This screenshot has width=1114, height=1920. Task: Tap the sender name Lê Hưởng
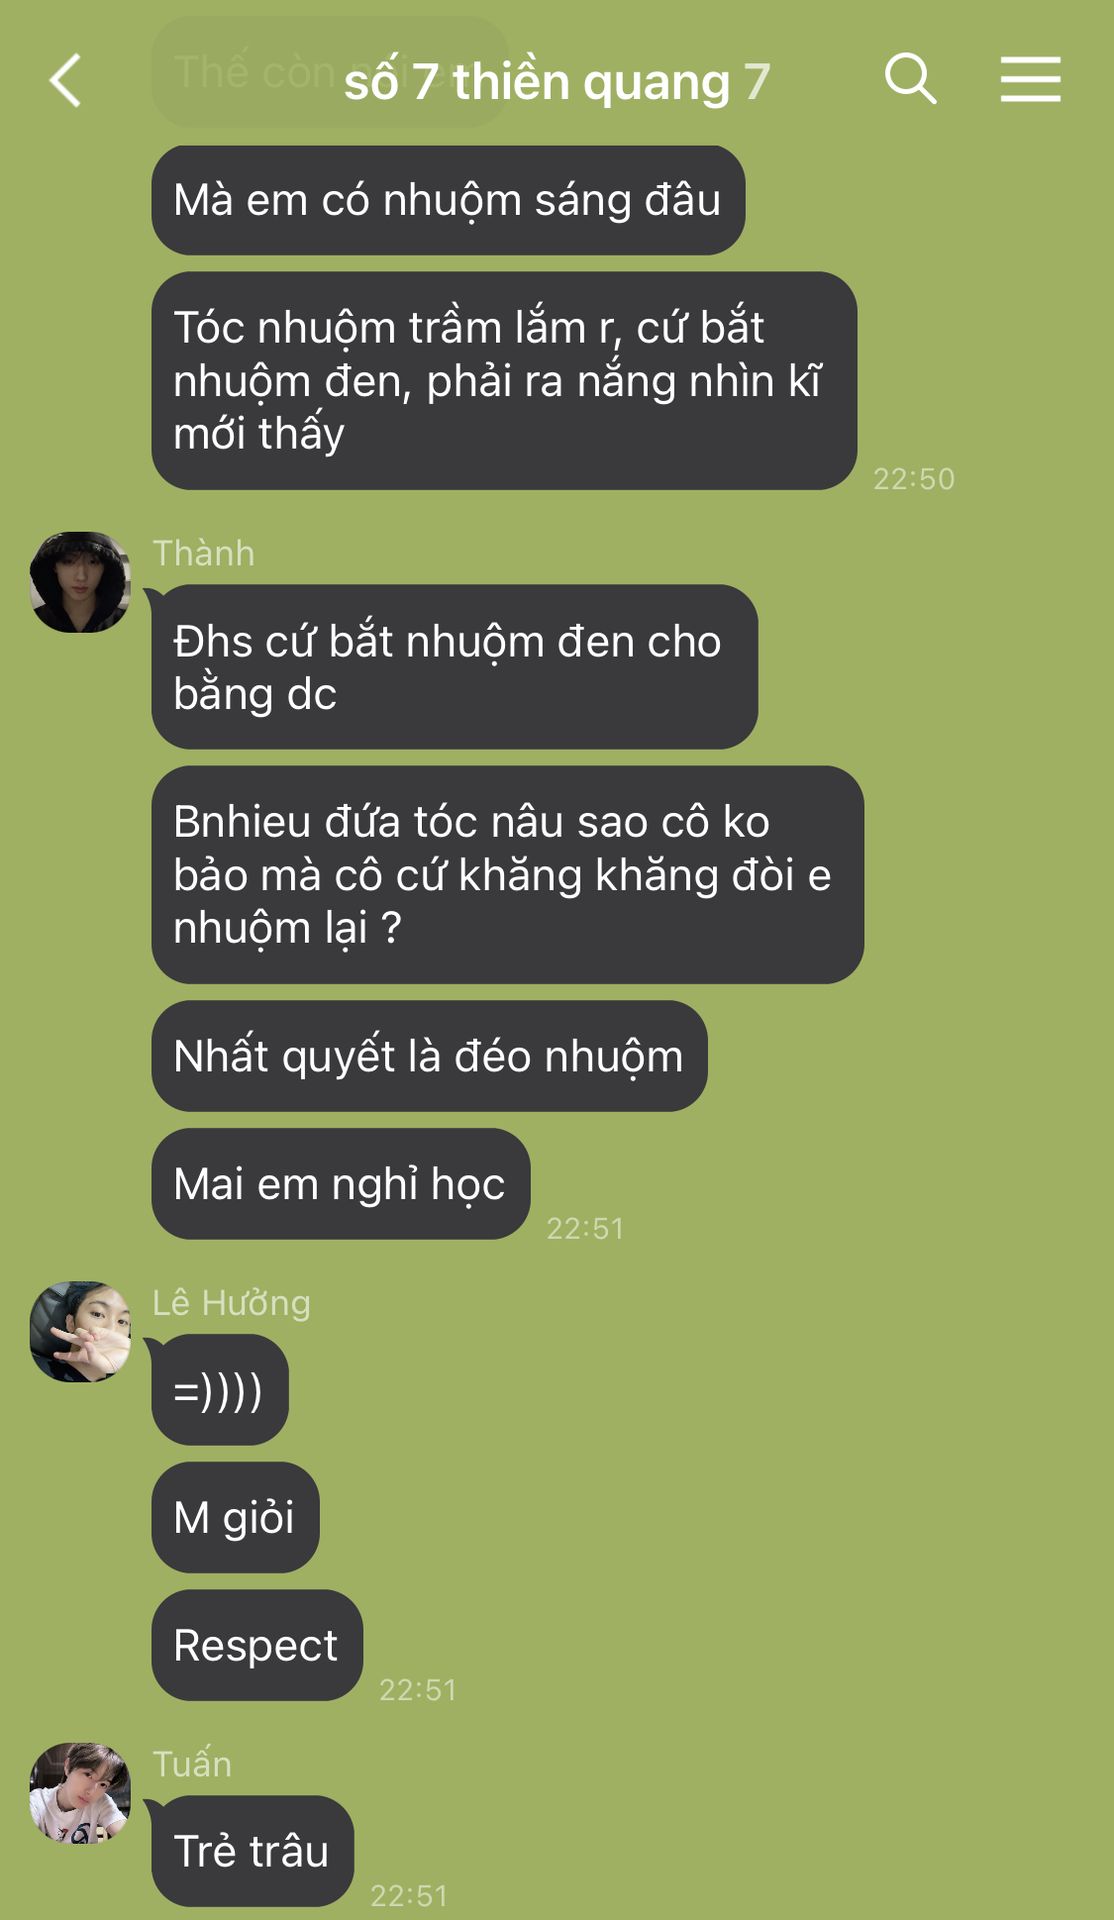(x=232, y=1303)
